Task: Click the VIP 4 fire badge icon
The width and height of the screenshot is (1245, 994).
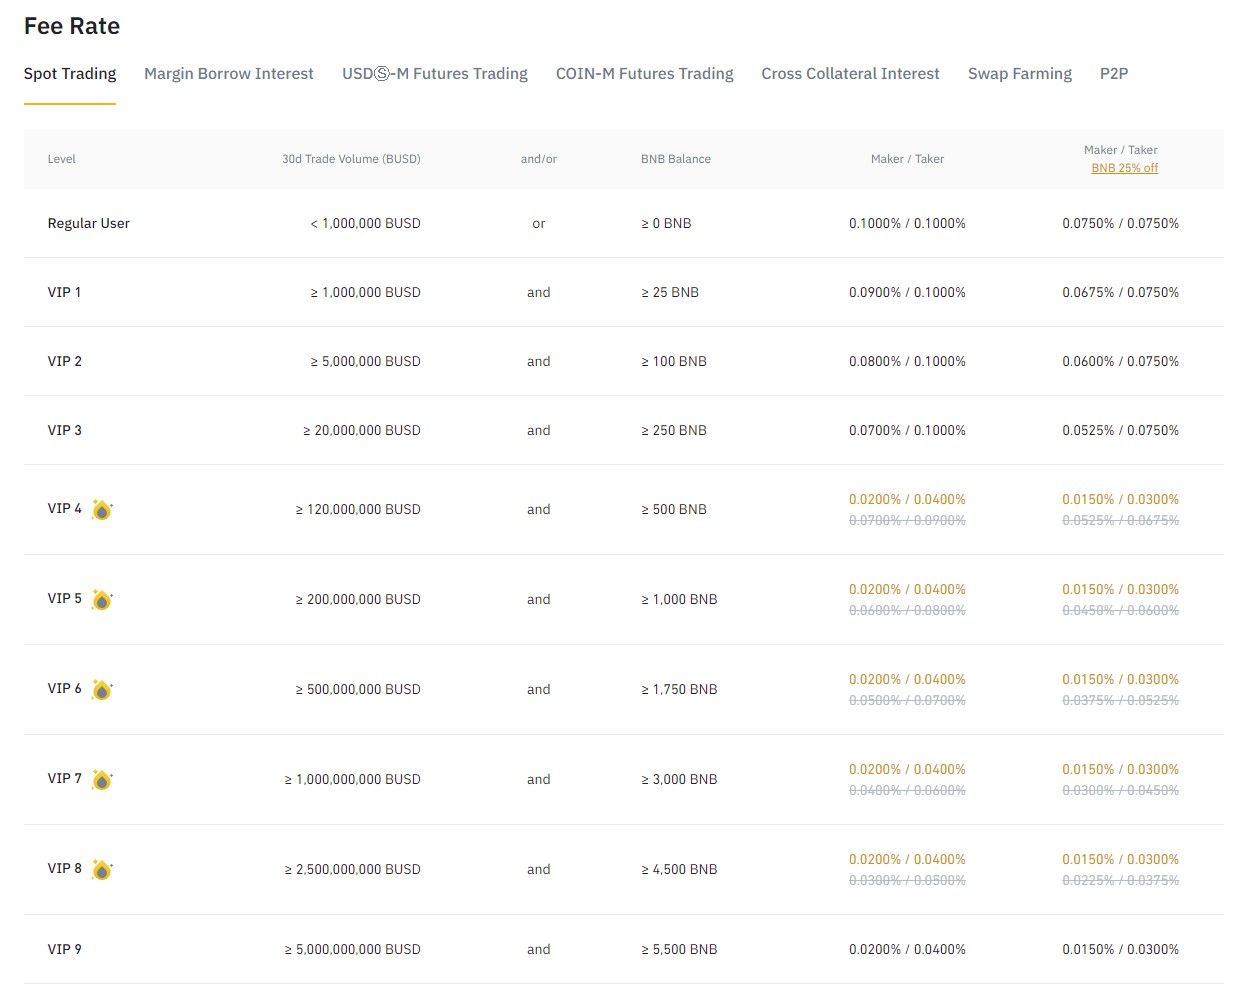Action: click(101, 510)
